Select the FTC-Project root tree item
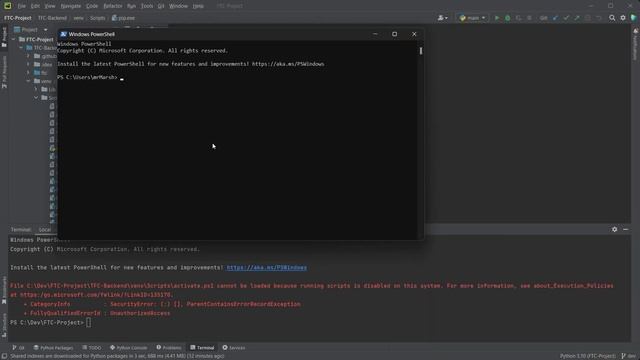The width and height of the screenshot is (640, 360). pos(36,40)
